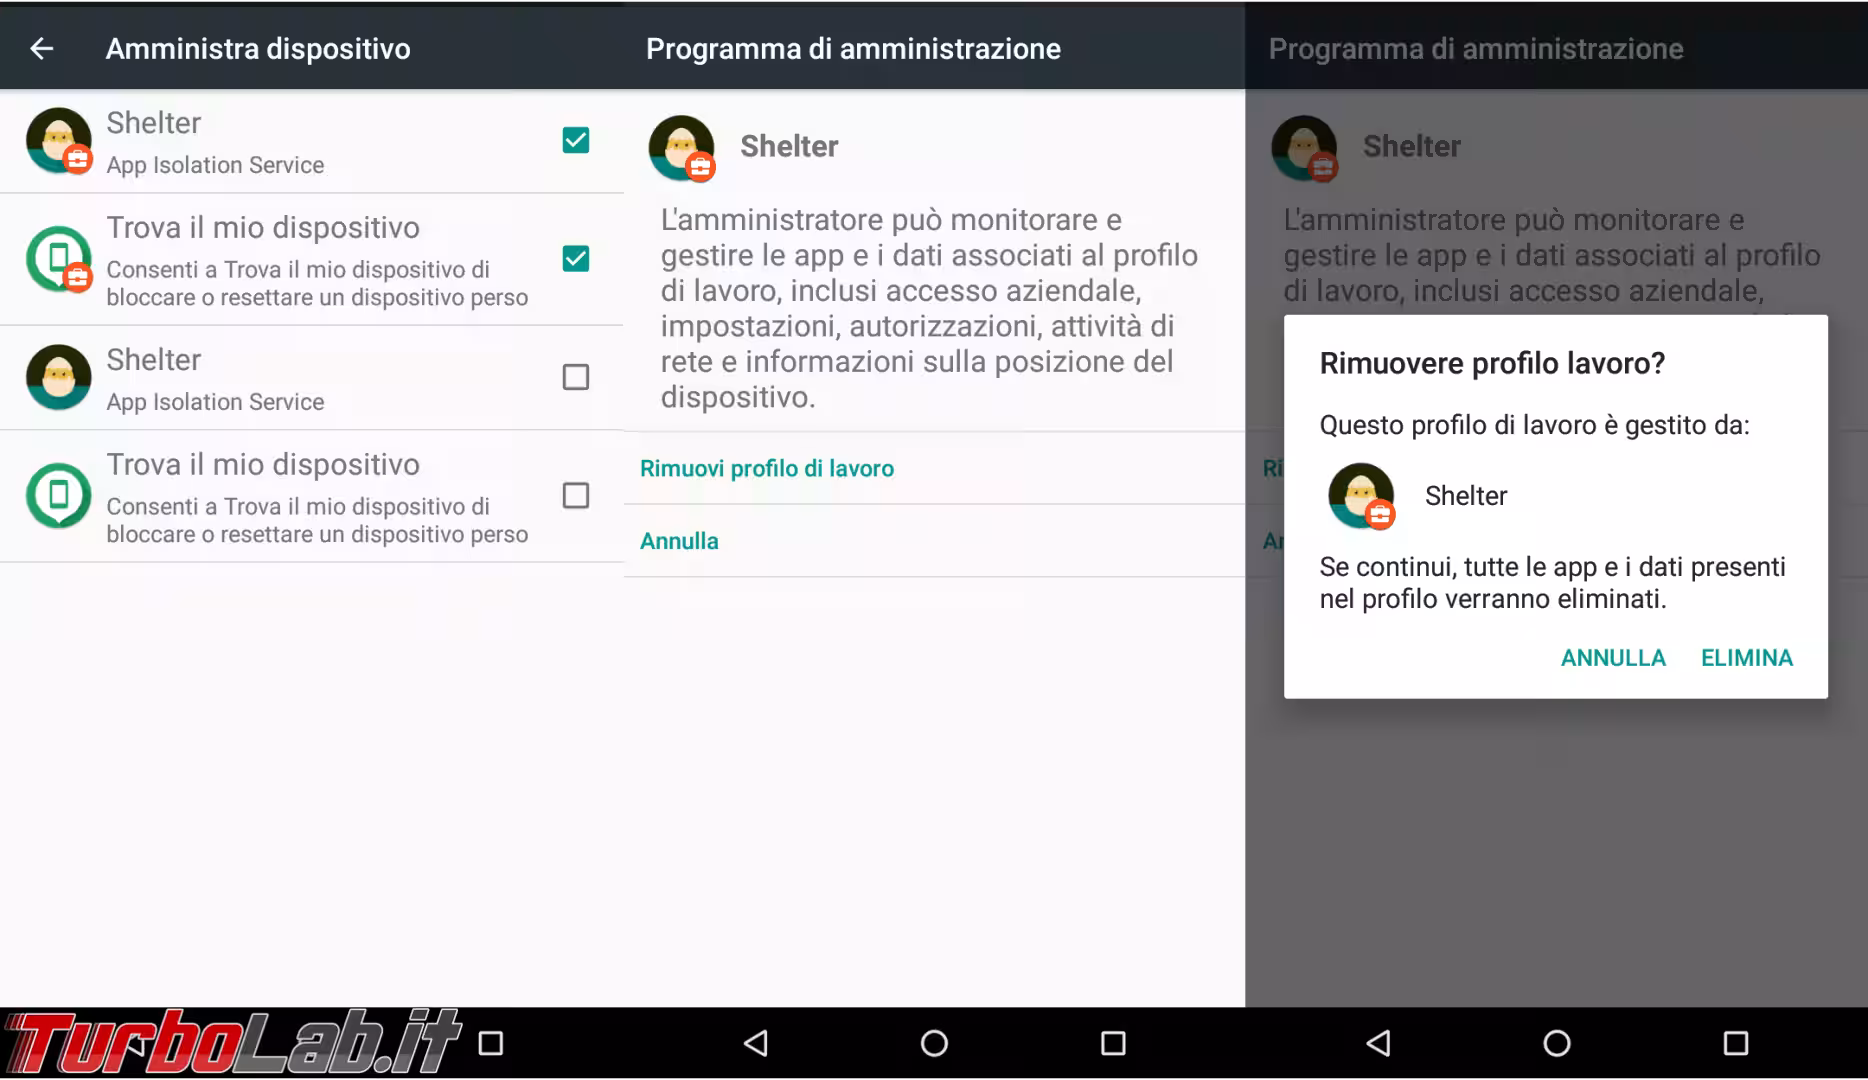The height and width of the screenshot is (1080, 1868).
Task: Open Recent apps in the right screen
Action: [x=1735, y=1043]
